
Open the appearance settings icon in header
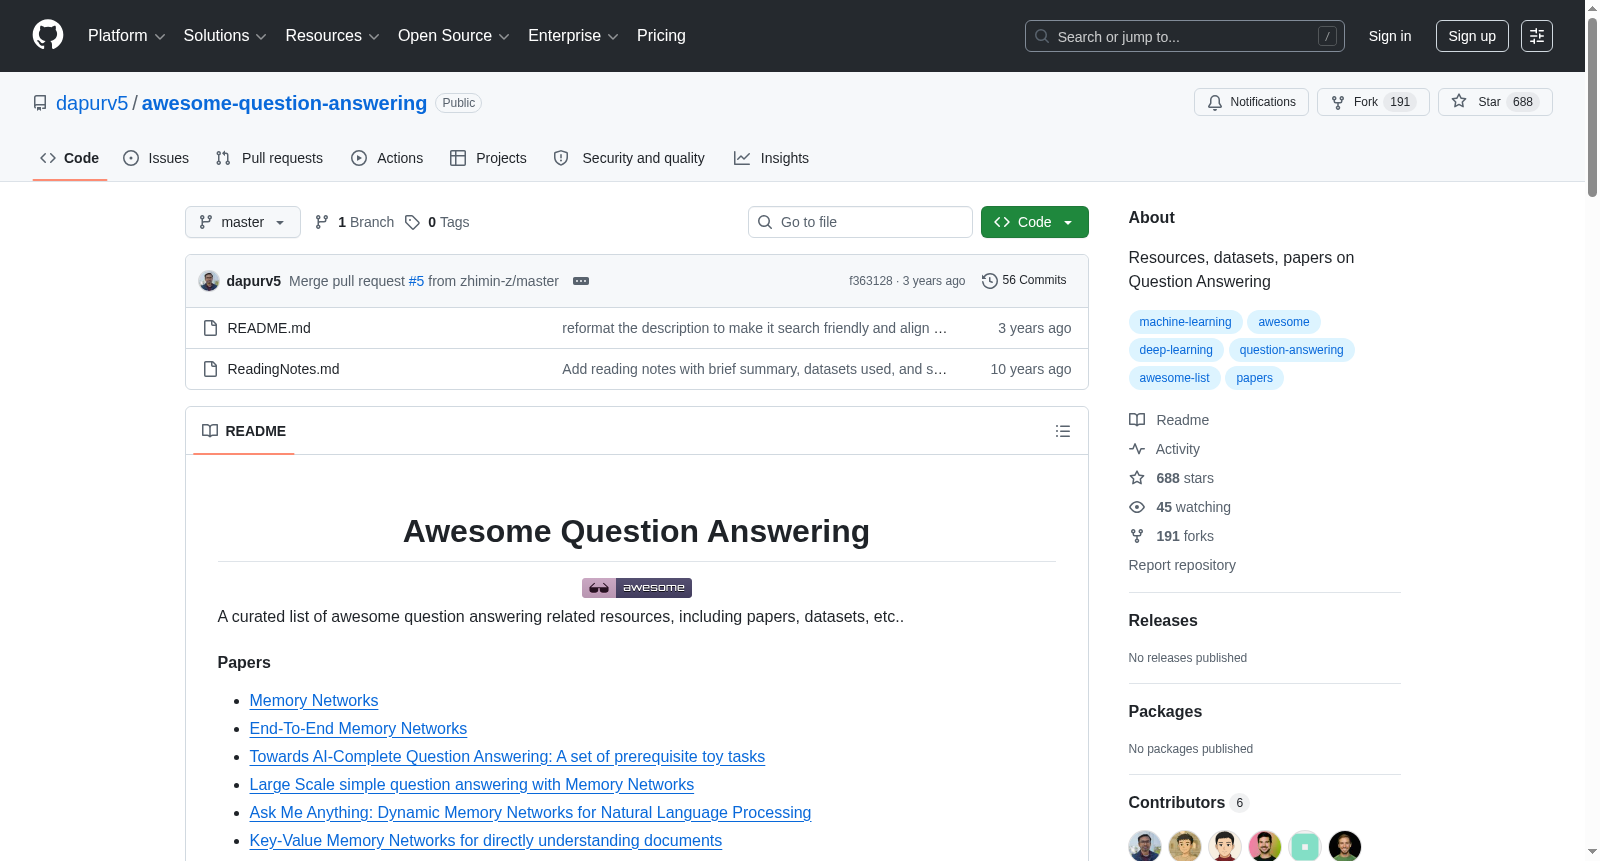point(1537,36)
